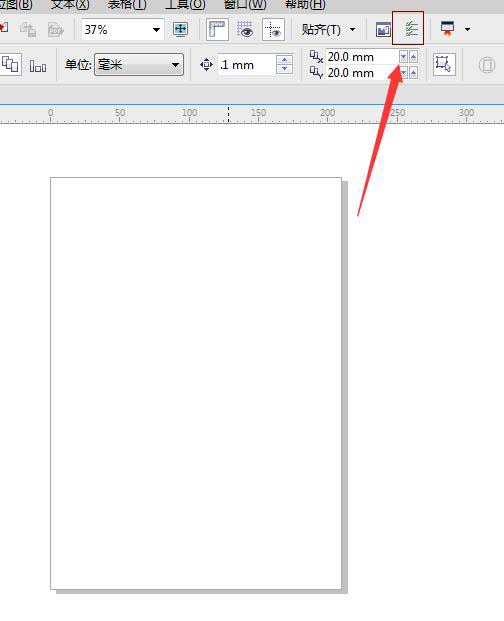
Task: Open the 单位 毫米 units dropdown
Action: click(x=139, y=65)
